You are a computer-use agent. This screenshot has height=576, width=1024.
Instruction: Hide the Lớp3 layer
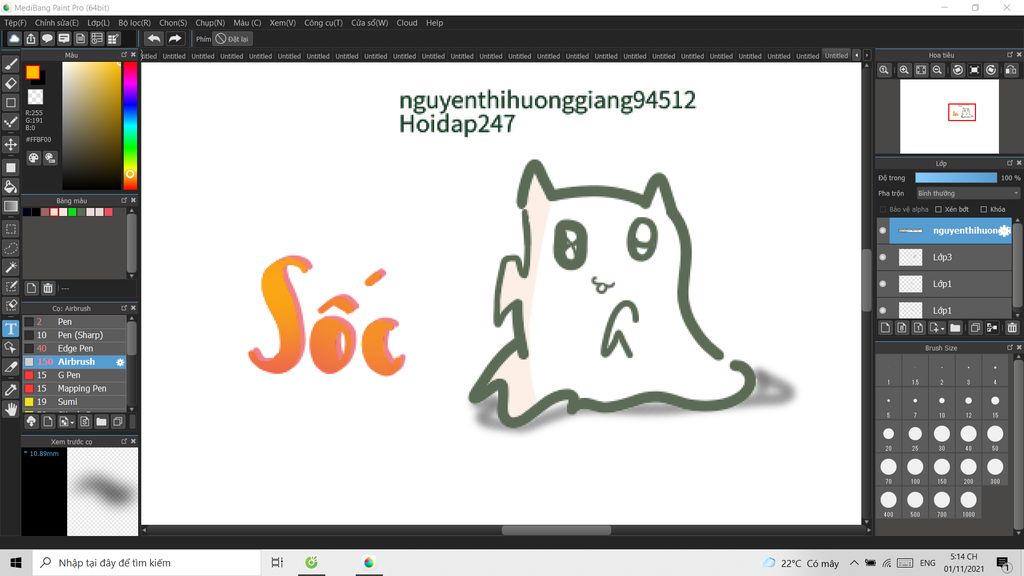click(x=883, y=257)
